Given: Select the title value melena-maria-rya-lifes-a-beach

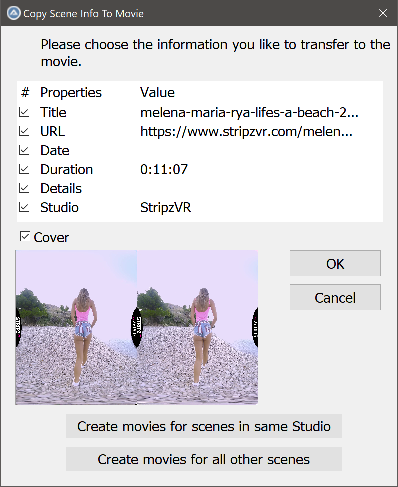Looking at the screenshot, I should click(x=249, y=113).
